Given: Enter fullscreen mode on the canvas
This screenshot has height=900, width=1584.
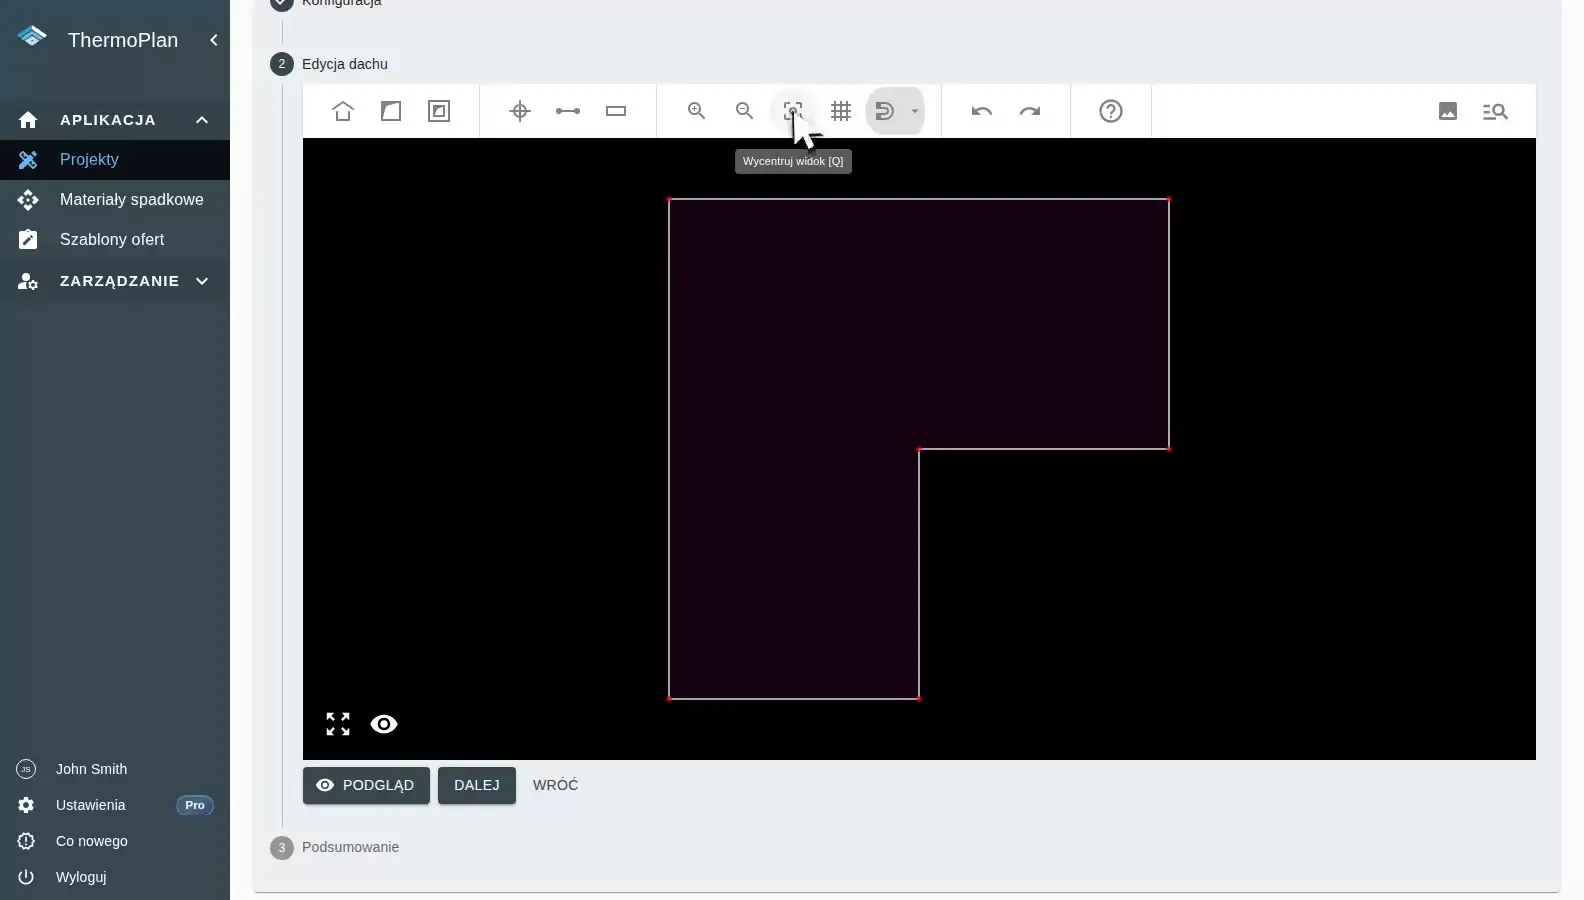Looking at the screenshot, I should (x=338, y=724).
